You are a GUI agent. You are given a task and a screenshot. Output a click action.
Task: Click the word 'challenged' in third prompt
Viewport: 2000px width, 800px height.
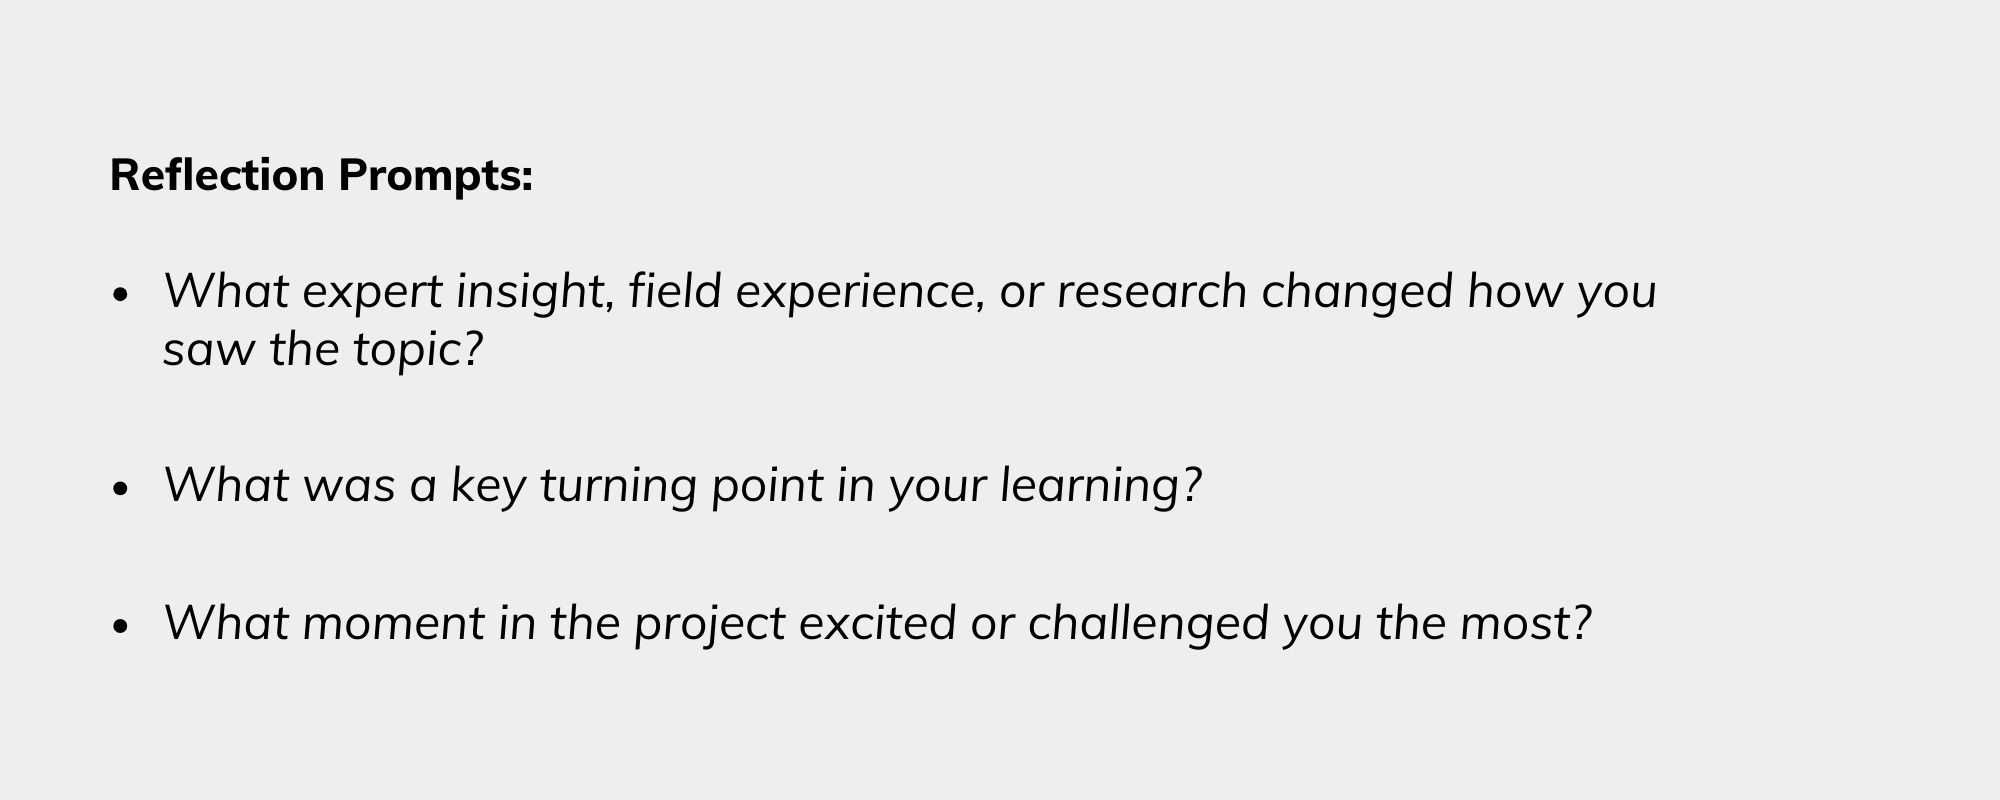pyautogui.click(x=1148, y=625)
